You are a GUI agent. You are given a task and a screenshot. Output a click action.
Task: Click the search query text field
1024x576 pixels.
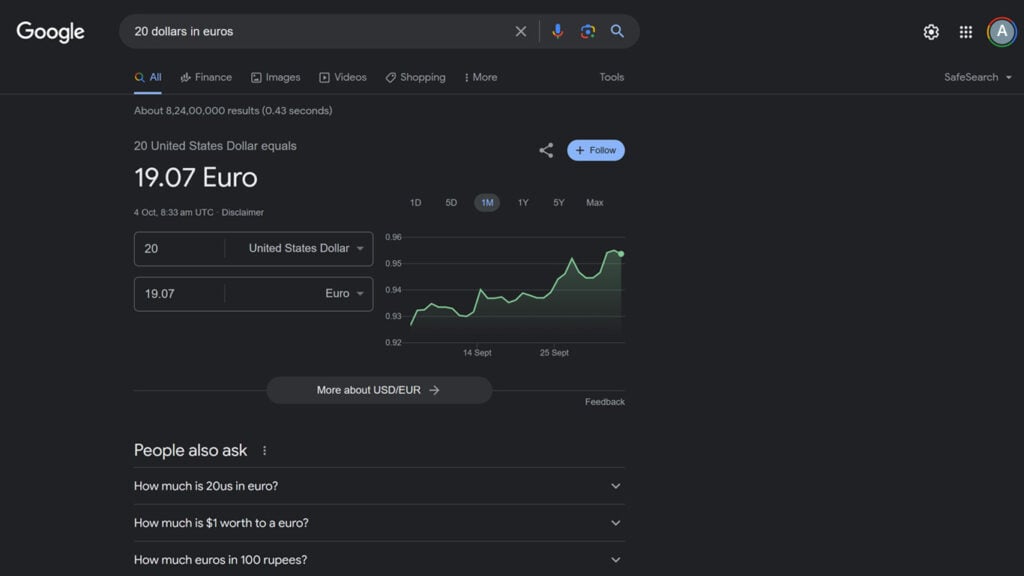320,31
